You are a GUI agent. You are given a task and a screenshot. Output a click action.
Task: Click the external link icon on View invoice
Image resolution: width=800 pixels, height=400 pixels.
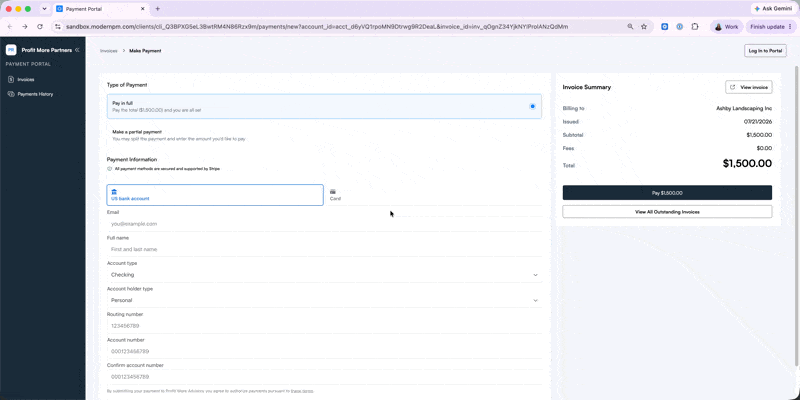point(733,87)
